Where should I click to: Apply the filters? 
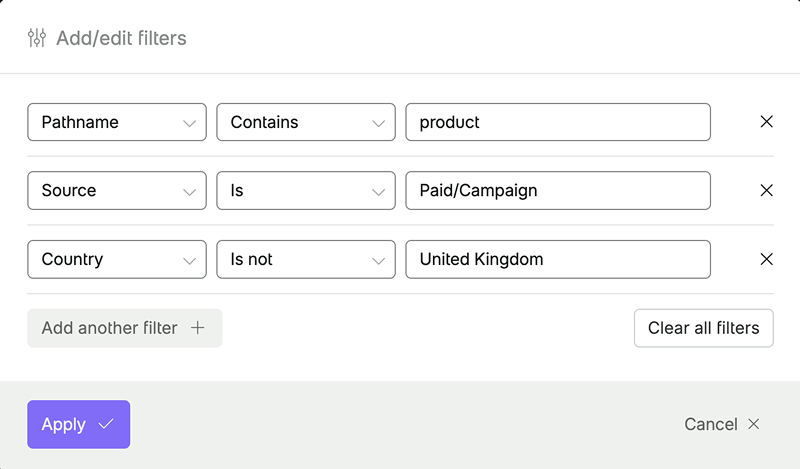pyautogui.click(x=78, y=424)
